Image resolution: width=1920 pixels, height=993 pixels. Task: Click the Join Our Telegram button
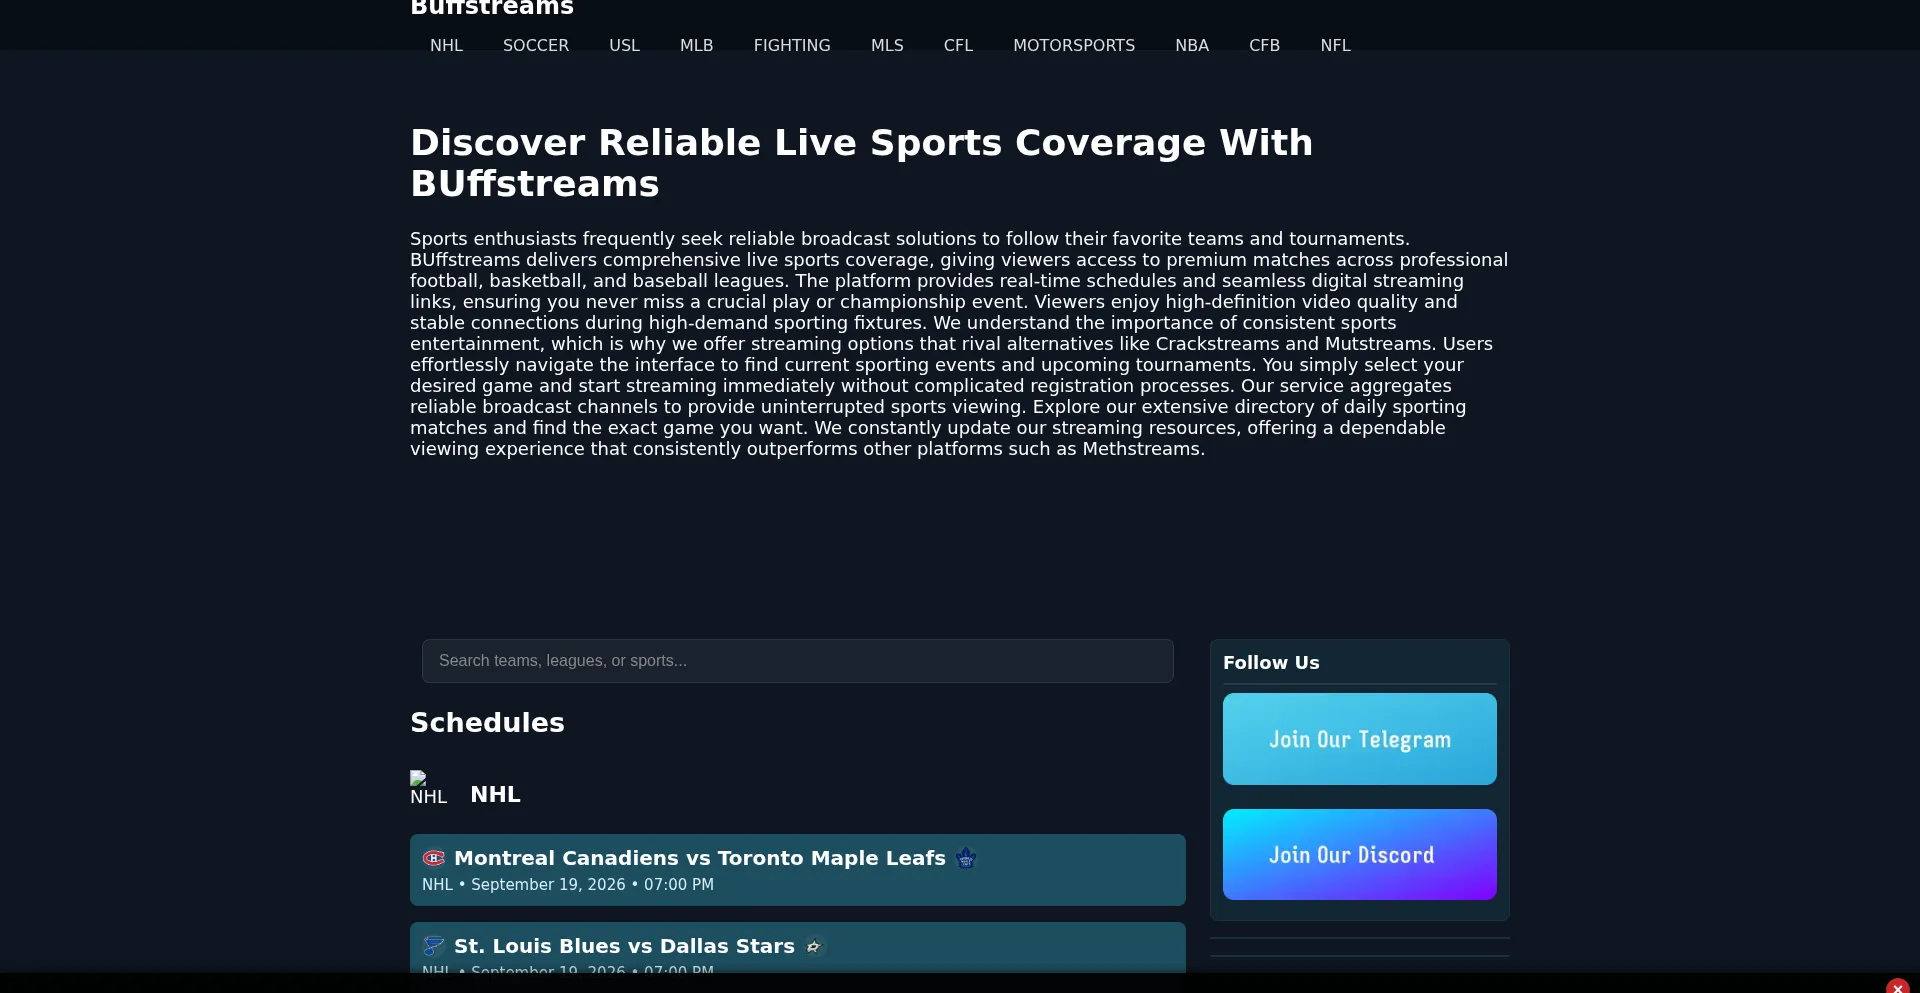click(x=1360, y=739)
